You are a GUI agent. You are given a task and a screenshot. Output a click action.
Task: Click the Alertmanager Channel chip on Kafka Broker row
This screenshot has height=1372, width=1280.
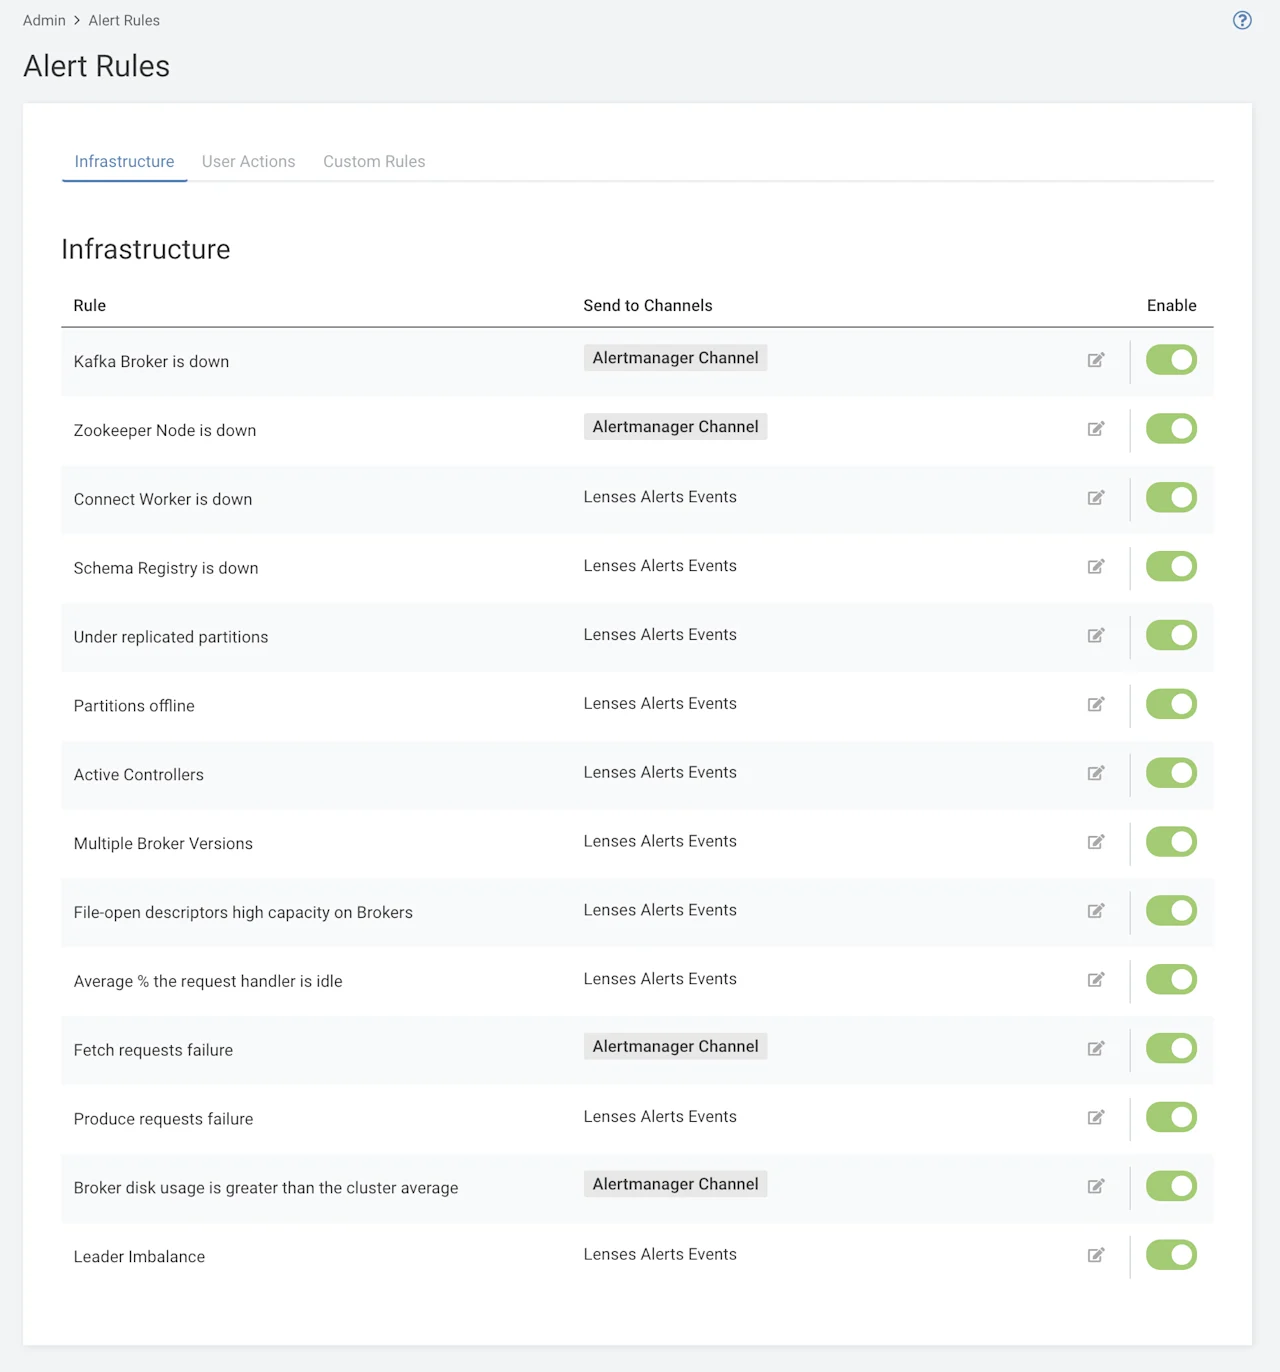click(675, 357)
